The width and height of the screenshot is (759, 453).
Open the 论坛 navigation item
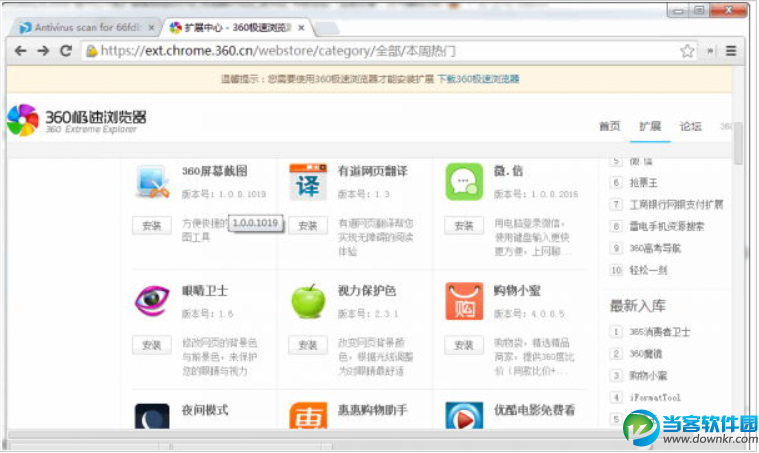pos(691,126)
